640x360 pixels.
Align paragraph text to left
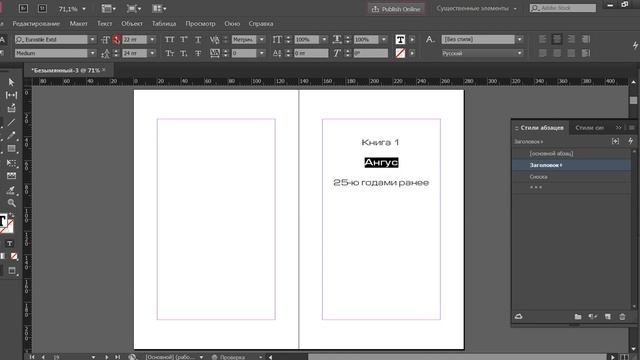[x=542, y=39]
